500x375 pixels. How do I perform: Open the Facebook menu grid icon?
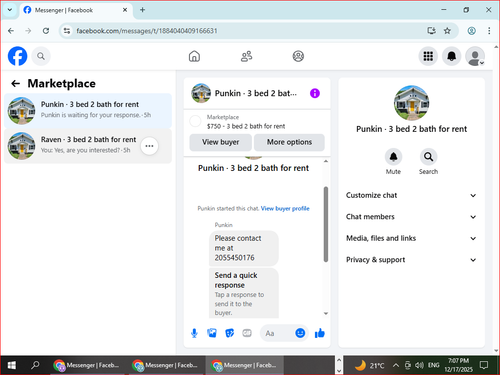428,56
